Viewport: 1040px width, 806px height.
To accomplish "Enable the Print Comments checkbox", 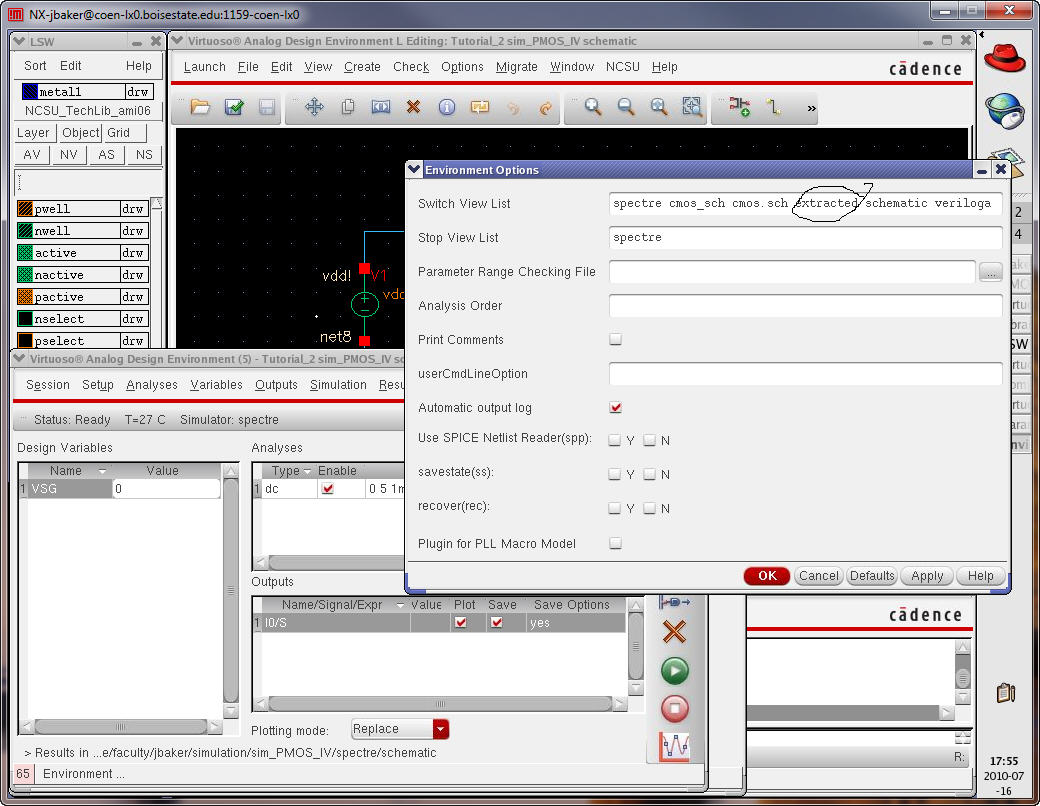I will (x=616, y=340).
